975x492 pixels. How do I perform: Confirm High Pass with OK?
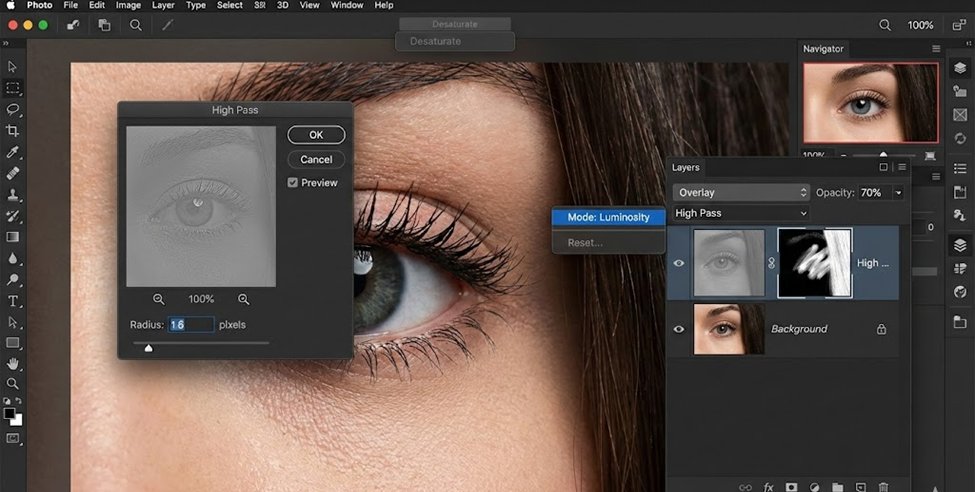316,135
